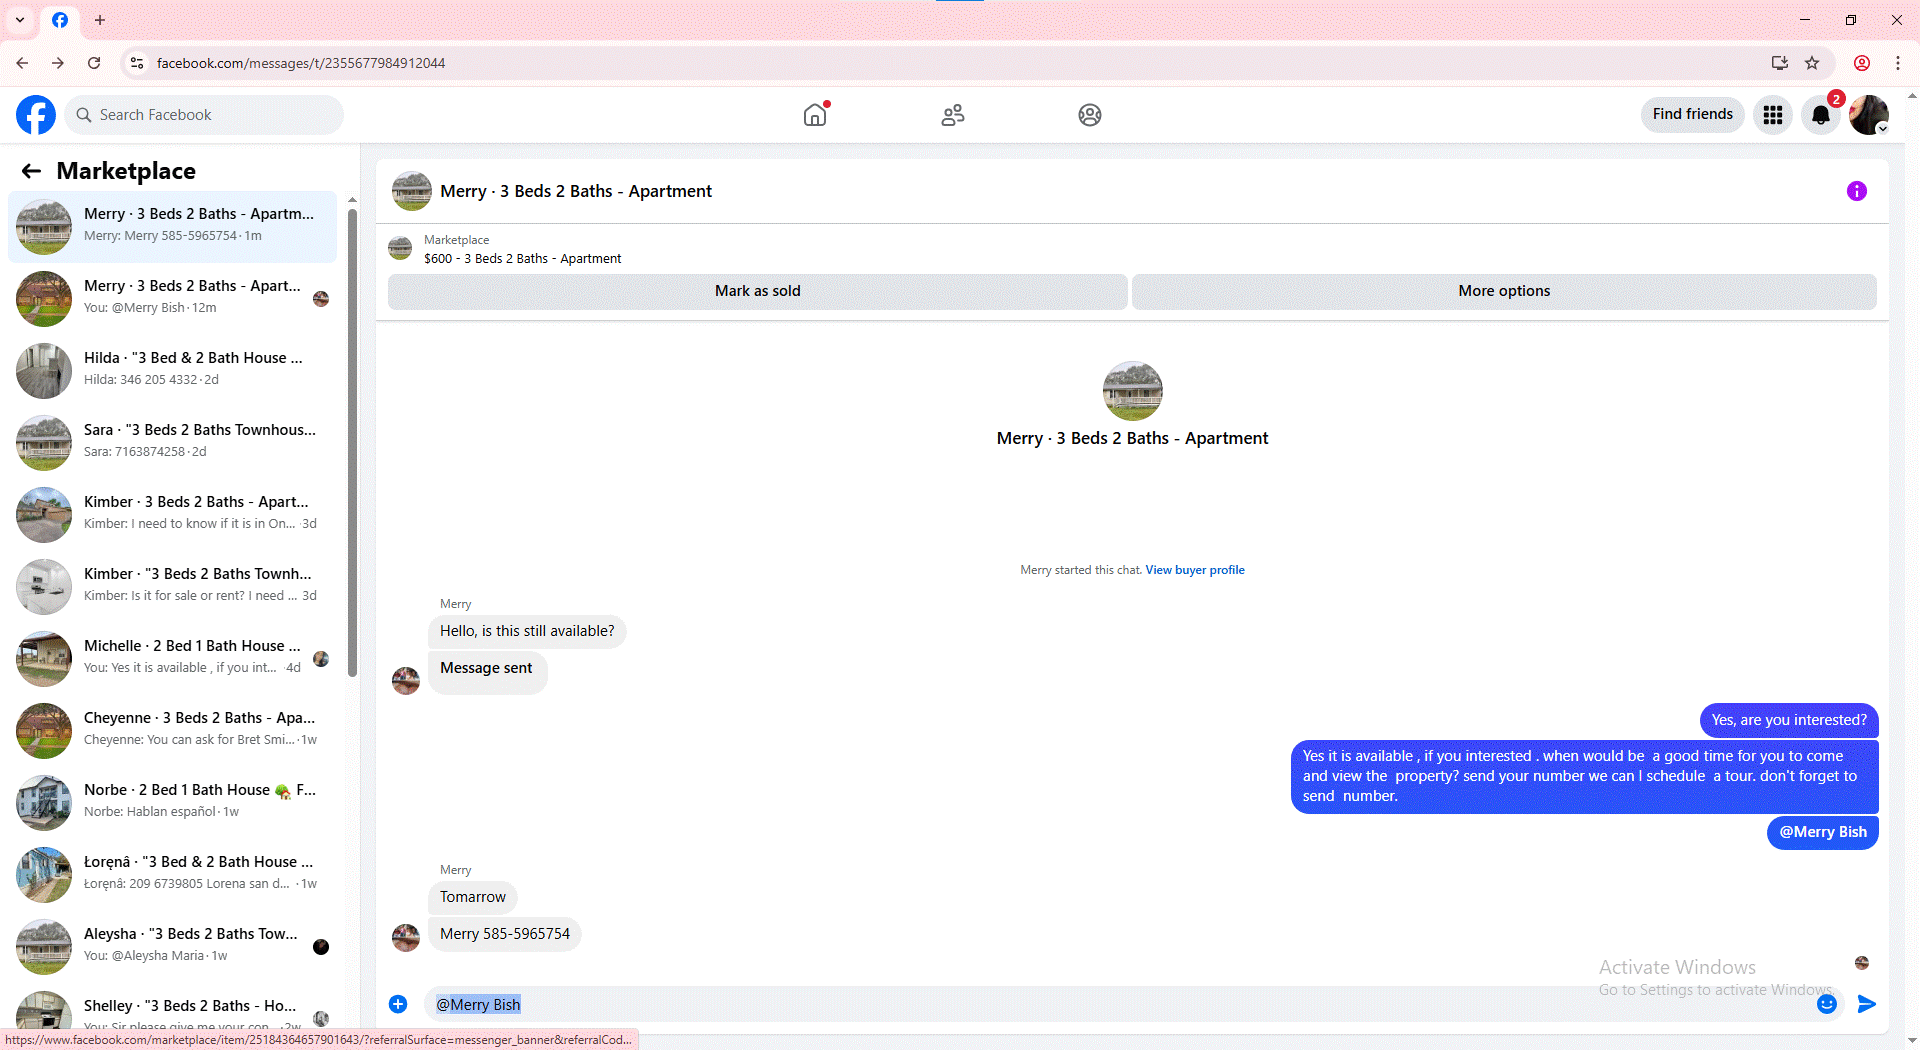The height and width of the screenshot is (1050, 1920).
Task: Click the browser address bar URL
Action: (x=301, y=63)
